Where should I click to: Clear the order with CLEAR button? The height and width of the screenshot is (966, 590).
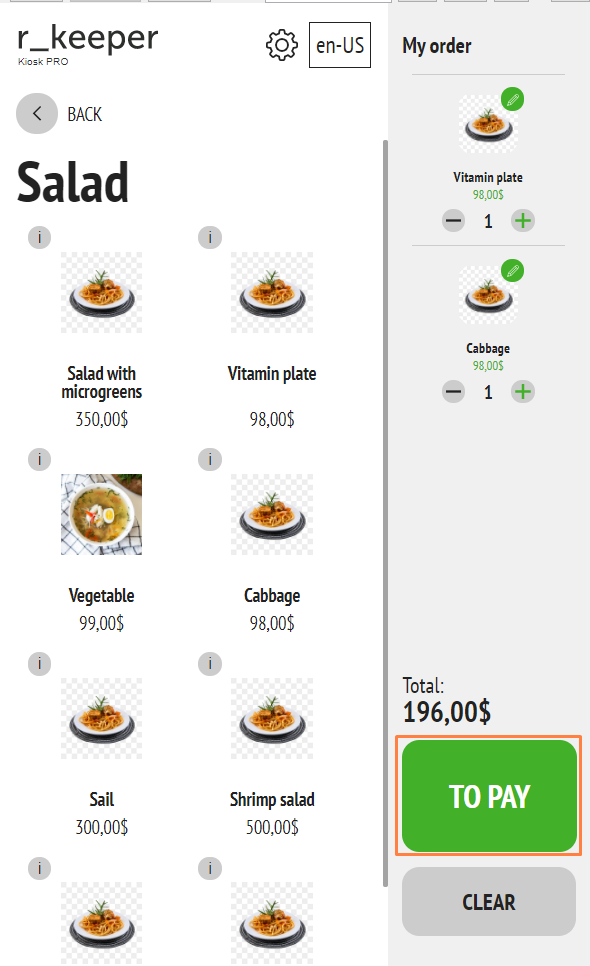(489, 901)
